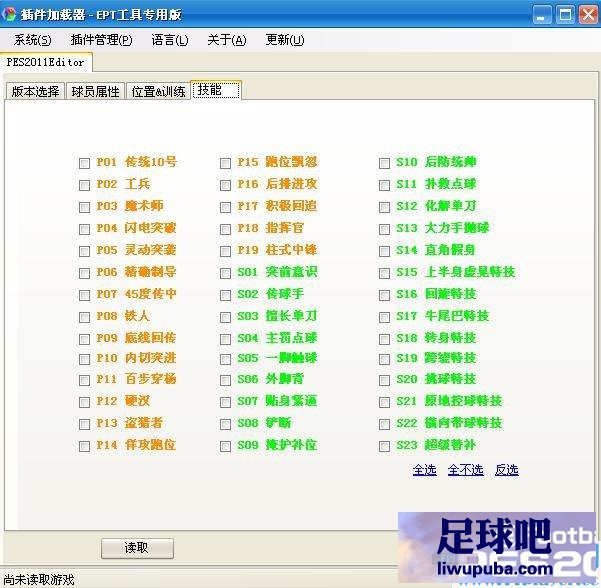This screenshot has height=588, width=601.
Task: Tick the P11 百步穿杨 checkbox
Action: [x=84, y=380]
